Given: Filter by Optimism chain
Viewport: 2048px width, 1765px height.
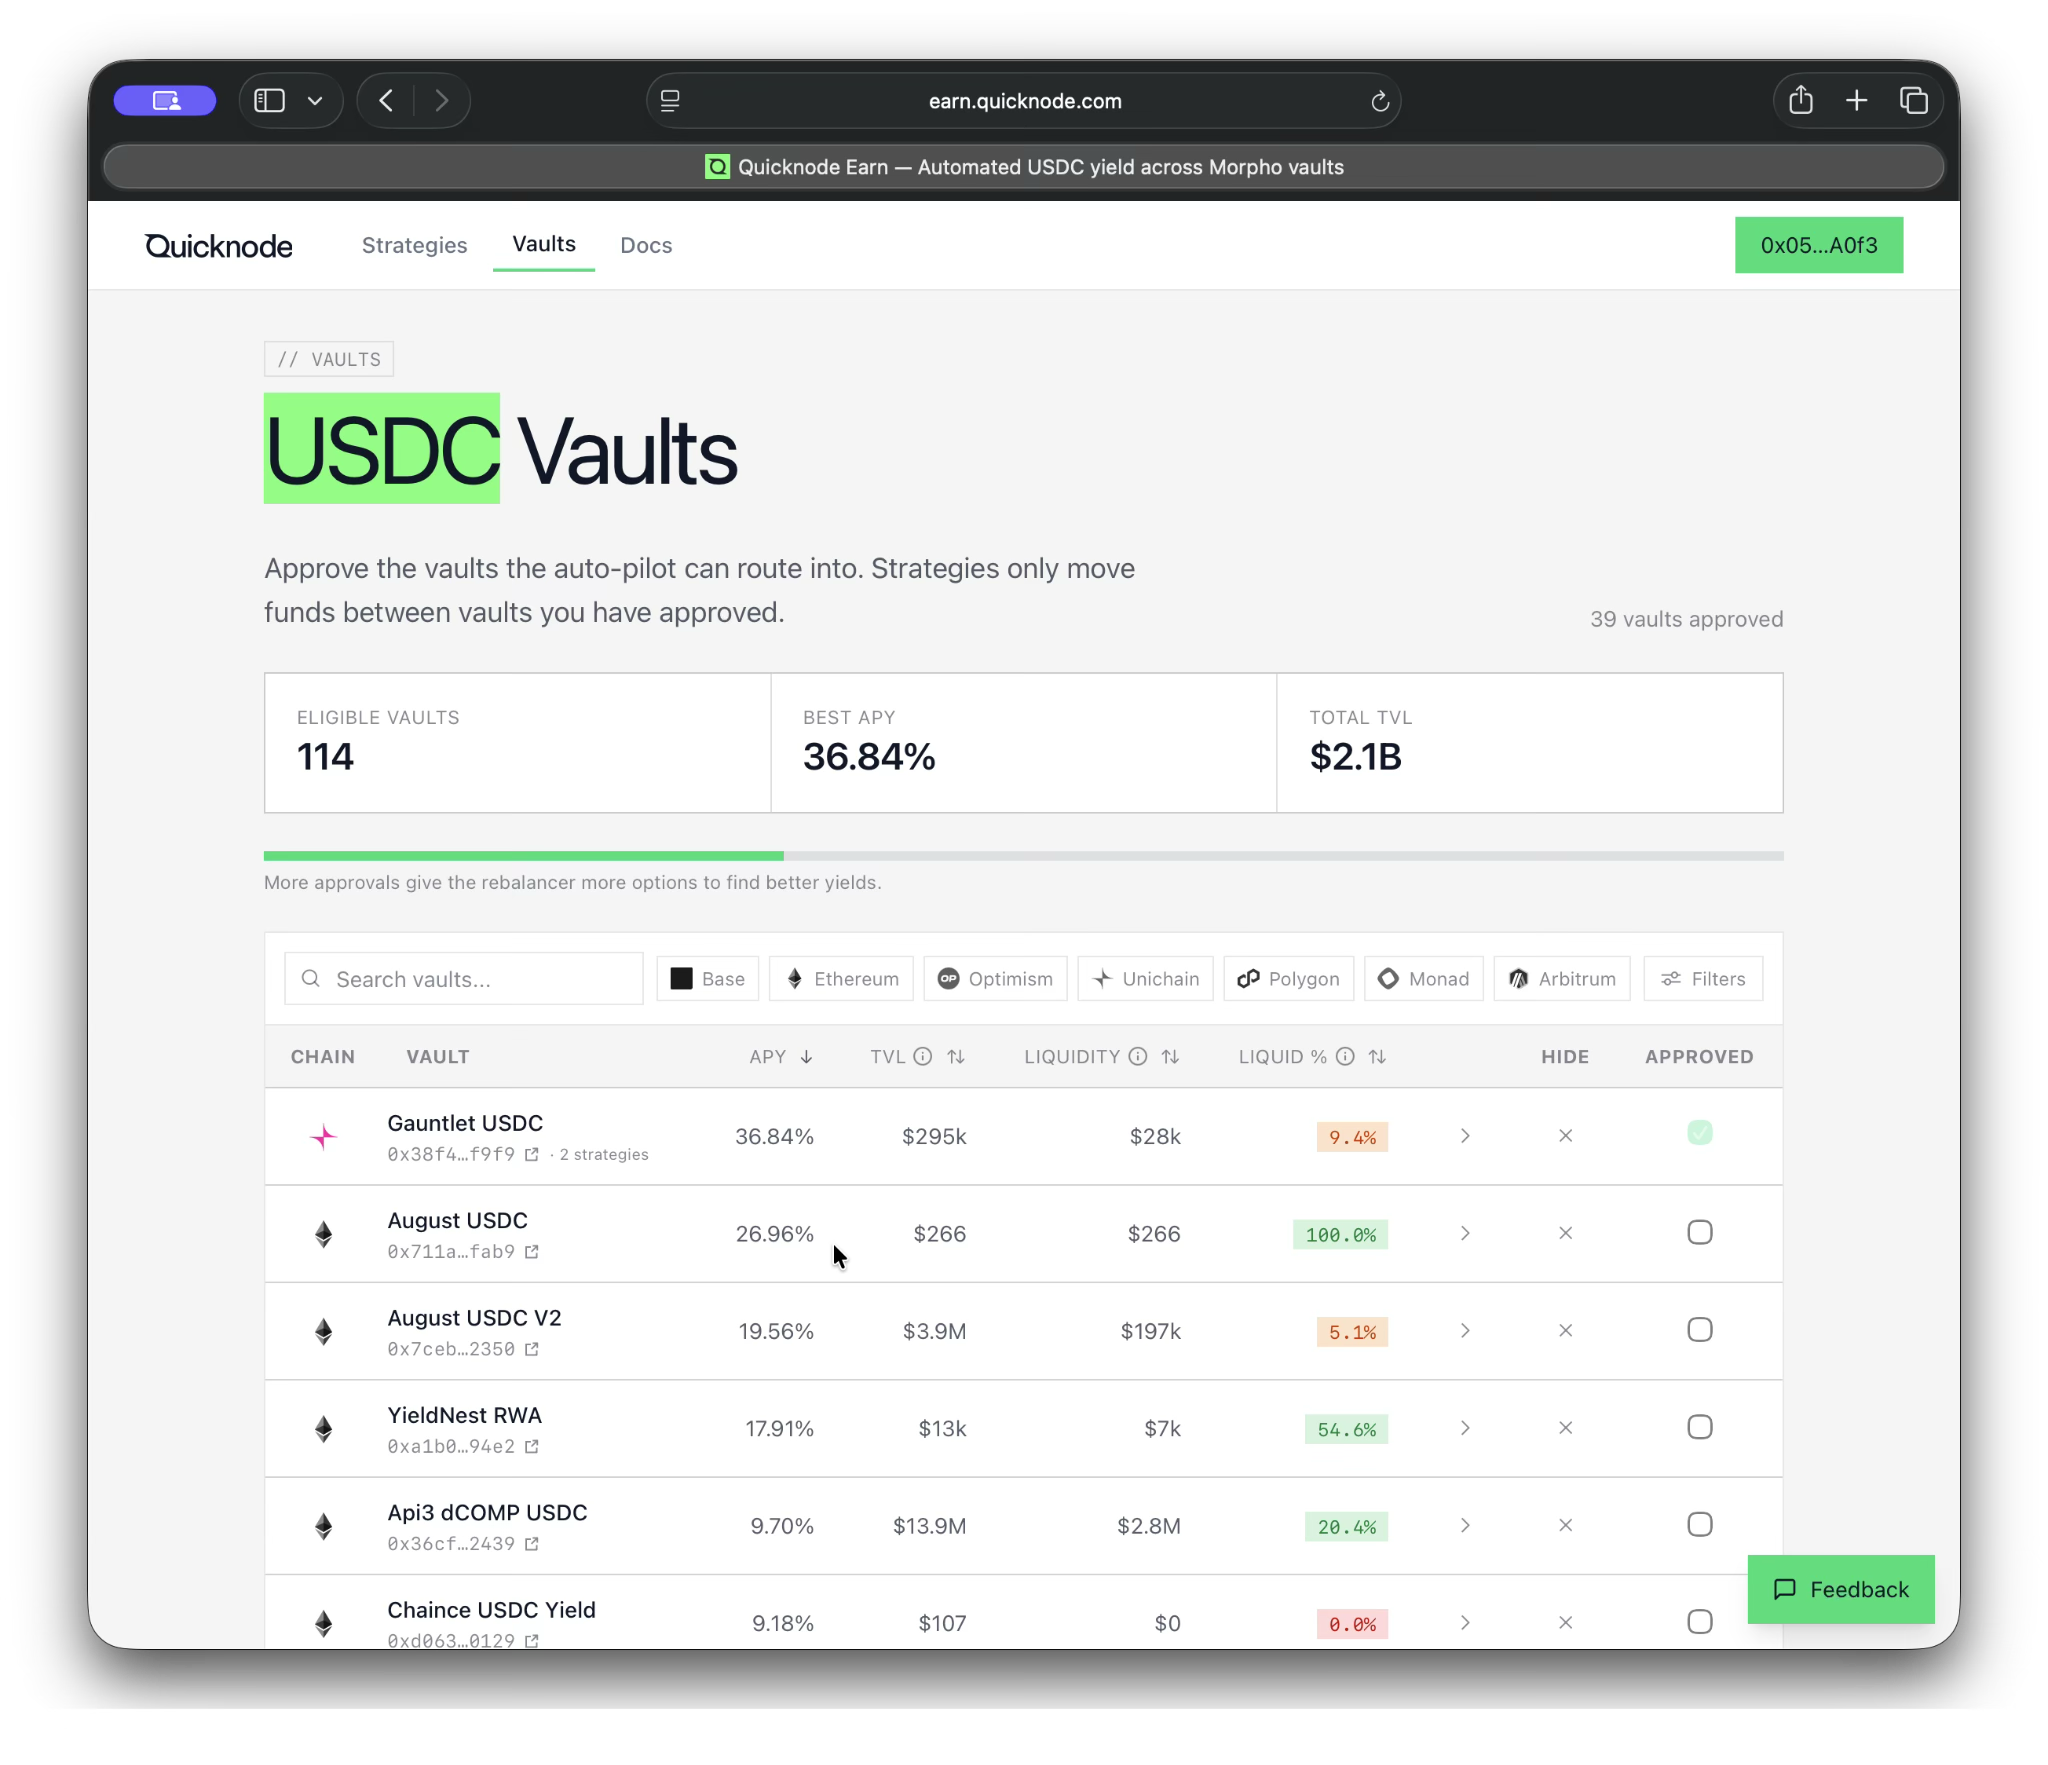Looking at the screenshot, I should tap(995, 979).
